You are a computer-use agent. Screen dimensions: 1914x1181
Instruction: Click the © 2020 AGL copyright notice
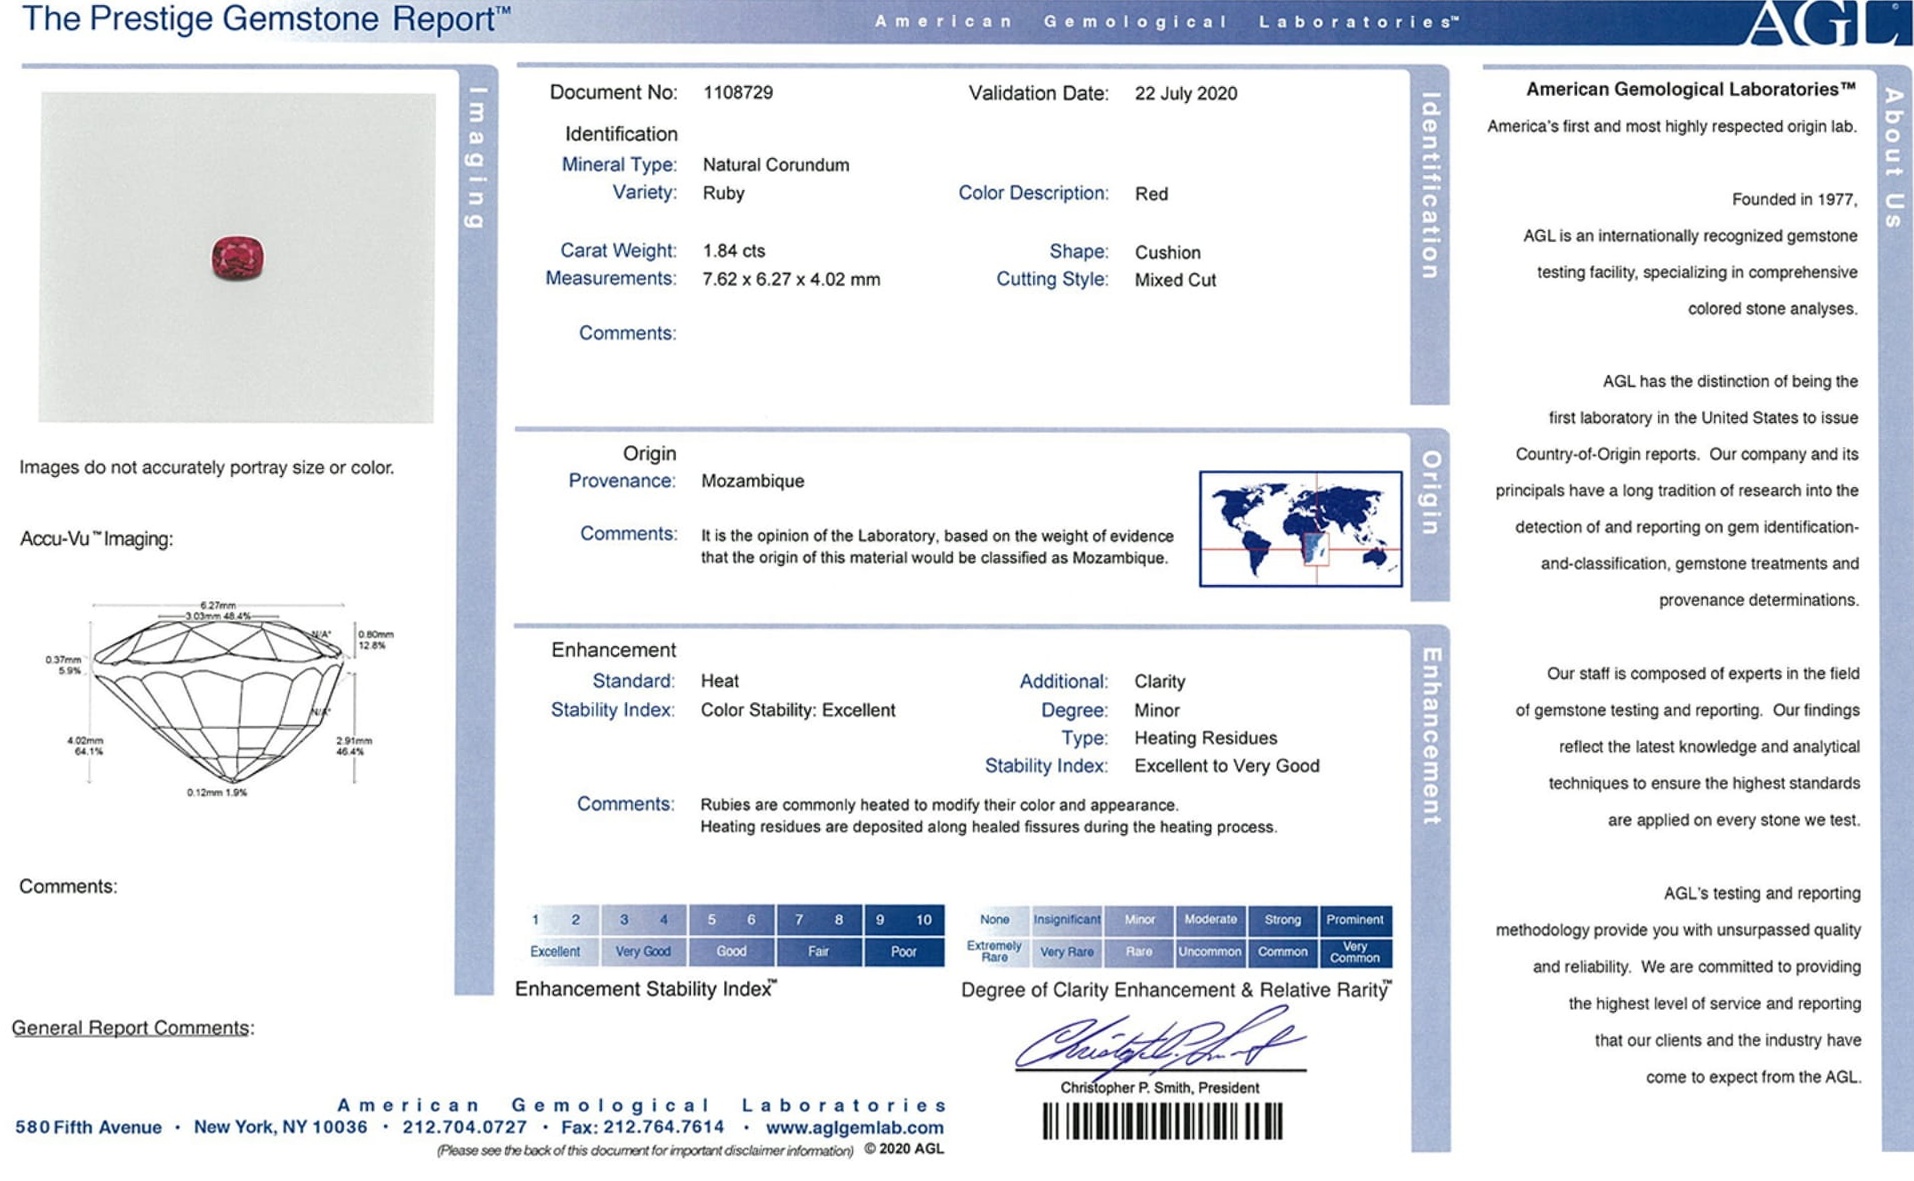click(x=904, y=1149)
